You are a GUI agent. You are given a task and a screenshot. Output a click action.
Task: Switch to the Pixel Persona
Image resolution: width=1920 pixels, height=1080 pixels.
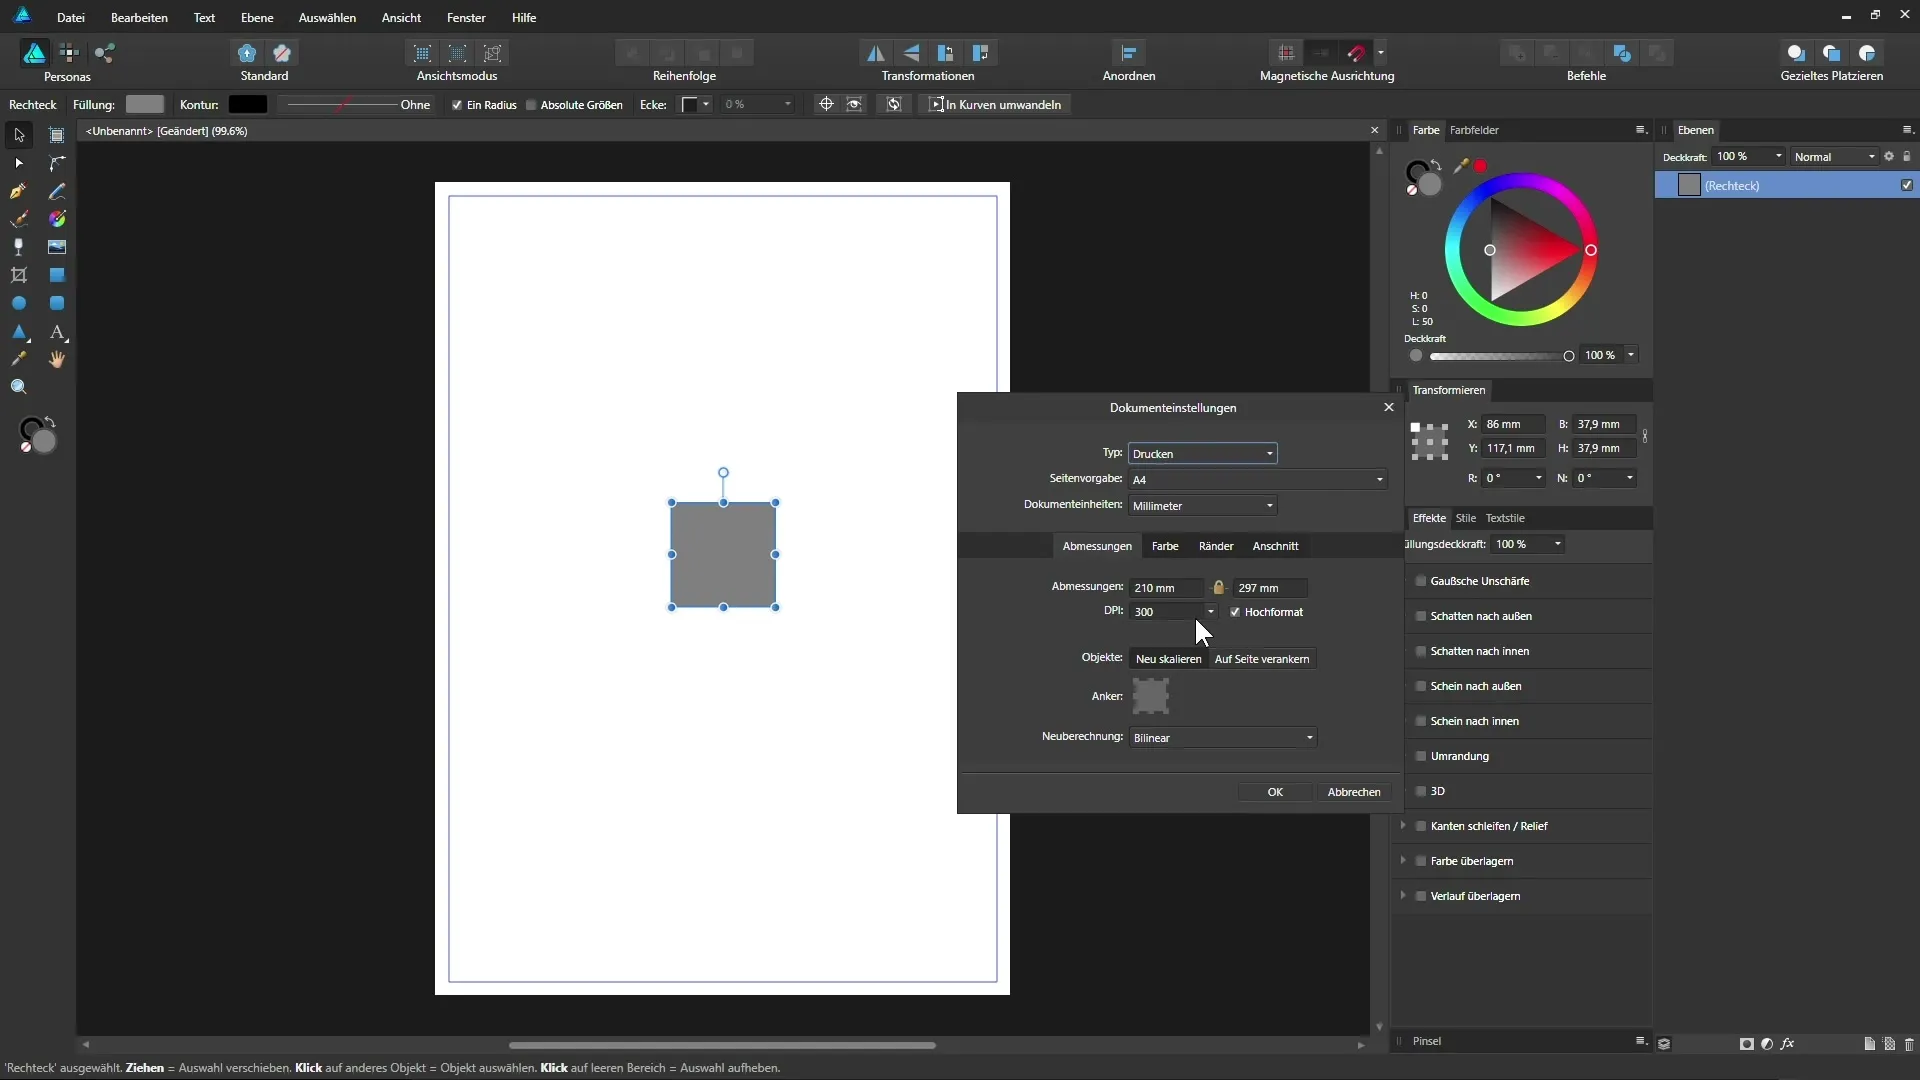(69, 53)
